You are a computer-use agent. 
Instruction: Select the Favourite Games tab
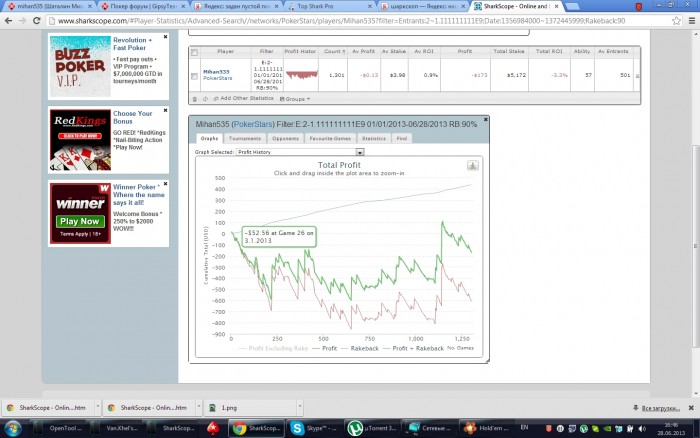coord(330,138)
